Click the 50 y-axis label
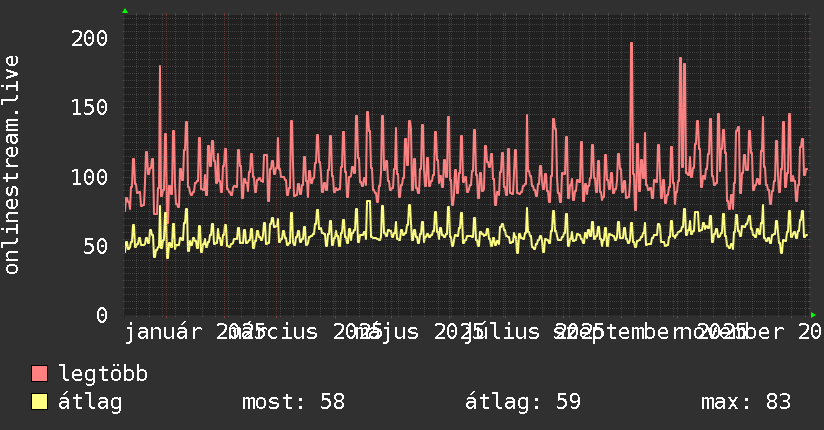The width and height of the screenshot is (824, 430). (x=96, y=246)
